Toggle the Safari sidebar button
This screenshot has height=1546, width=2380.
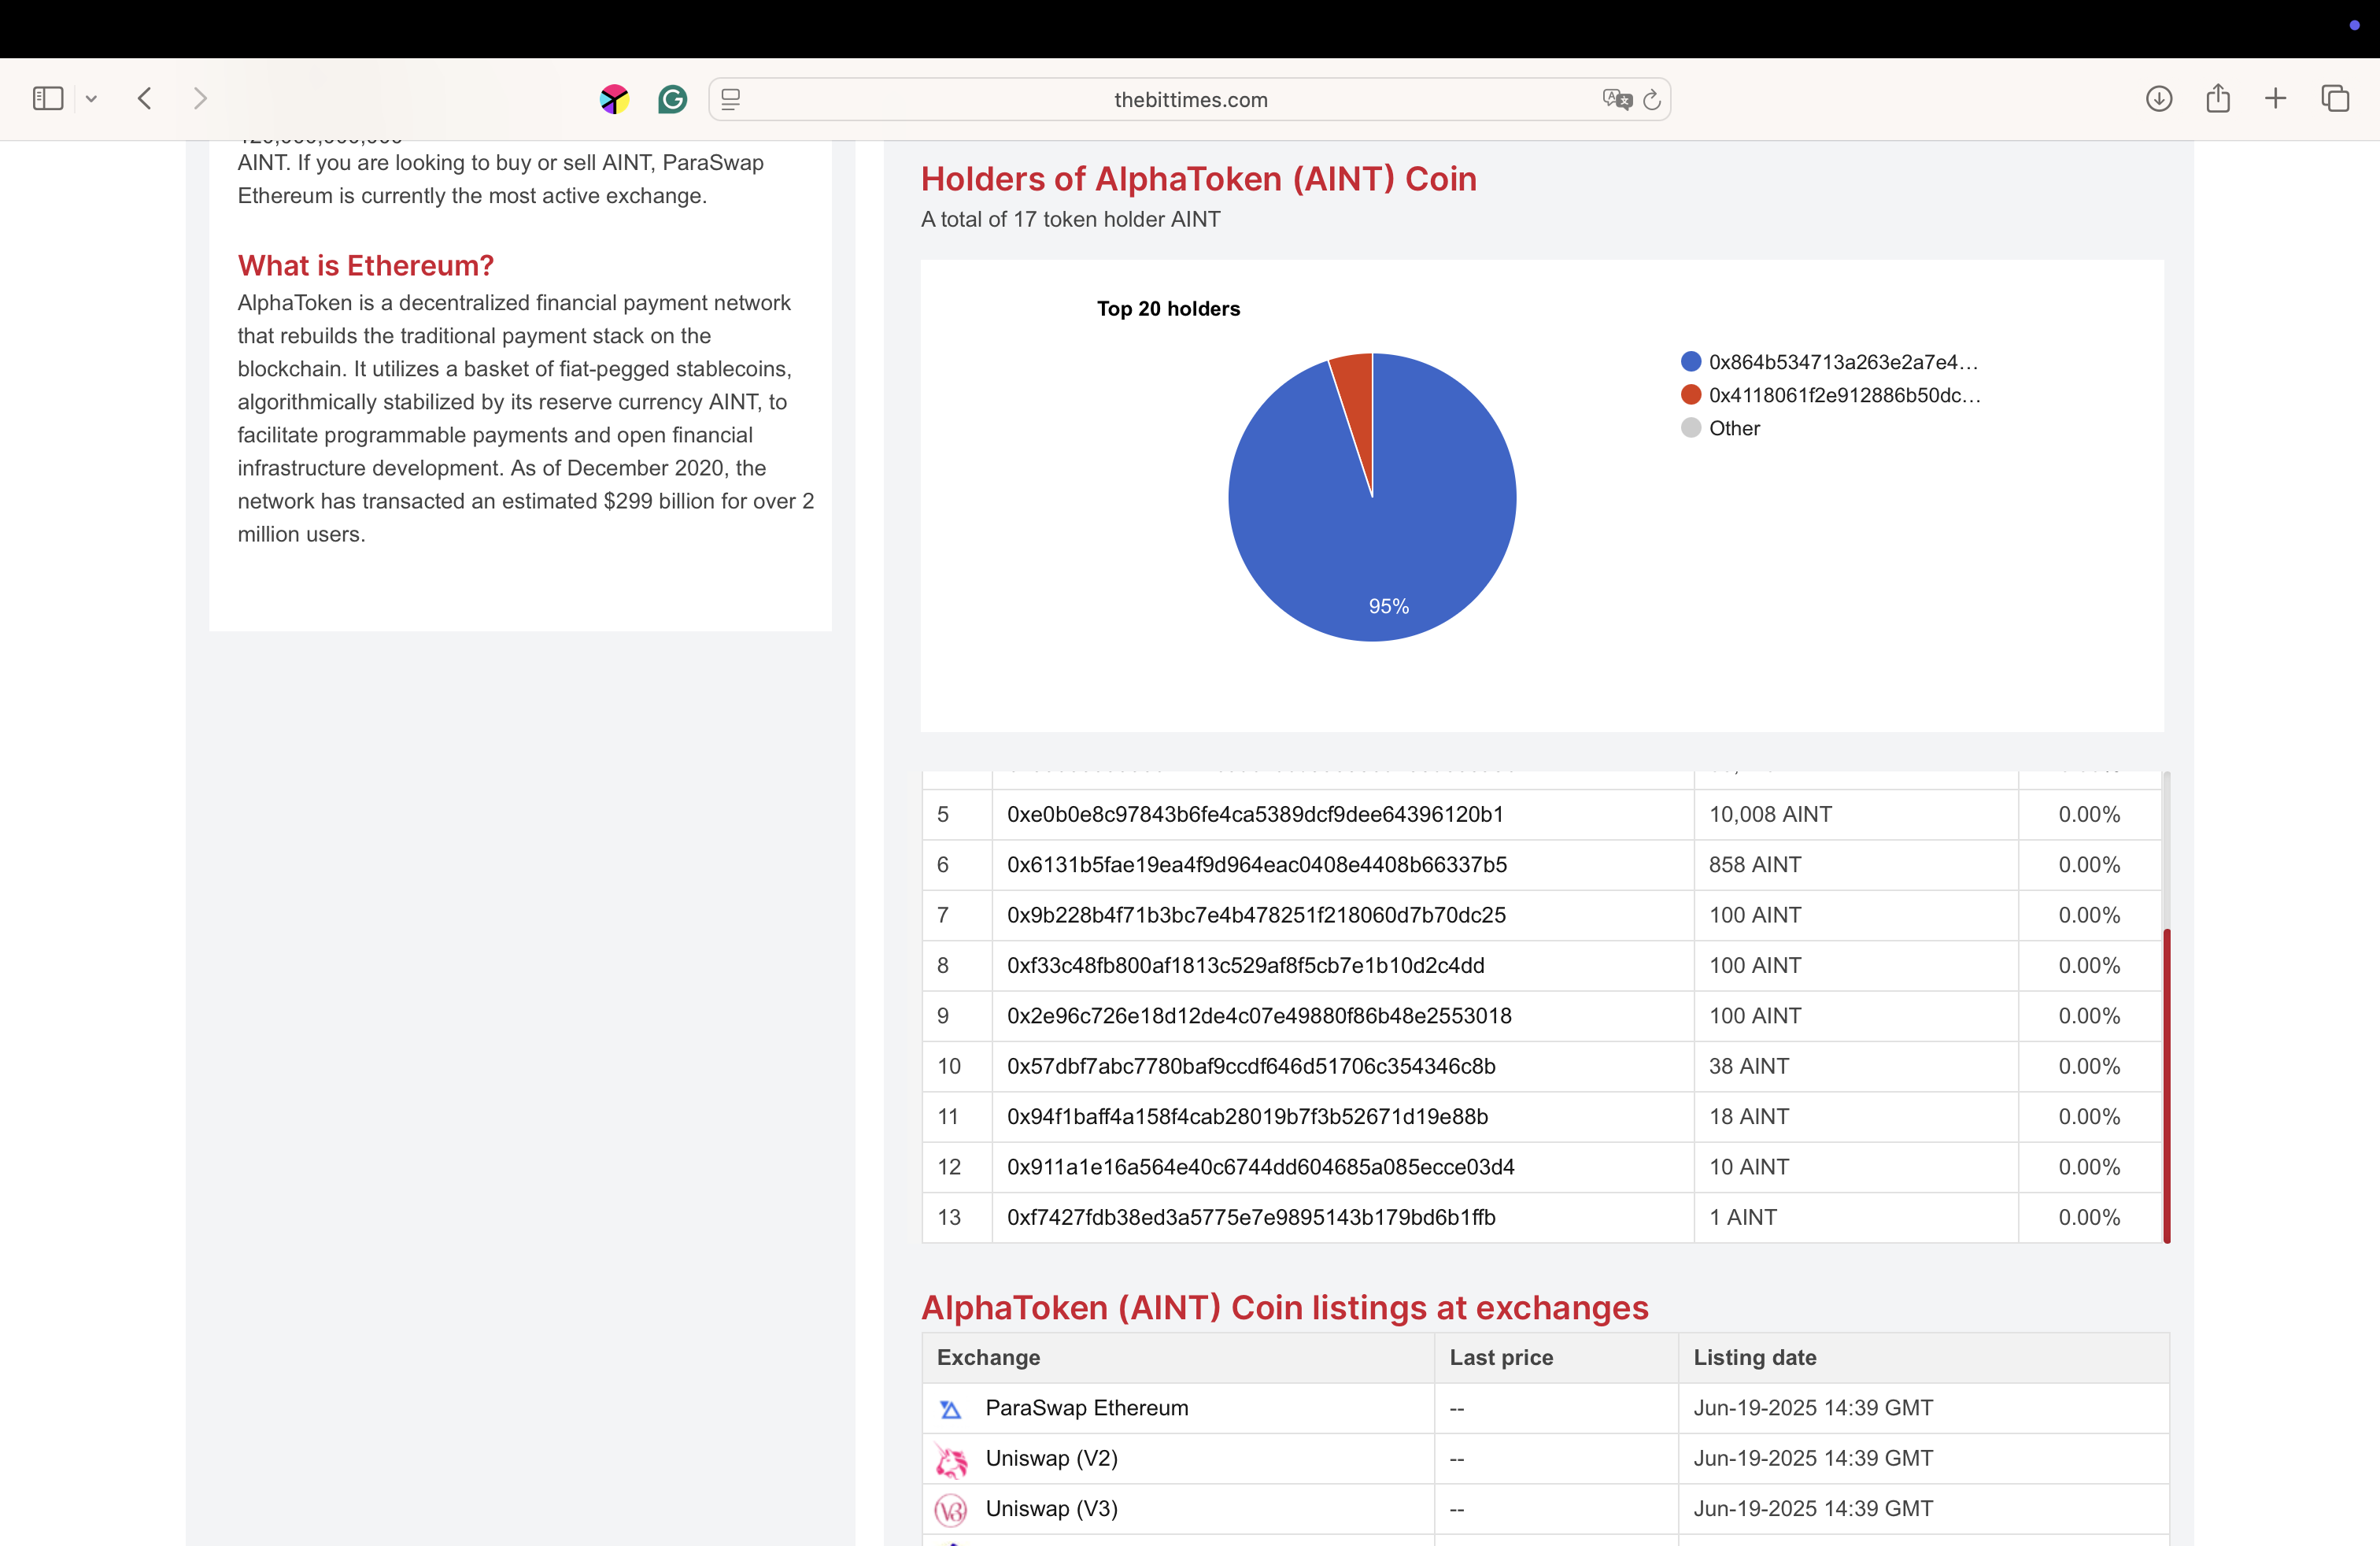click(48, 98)
